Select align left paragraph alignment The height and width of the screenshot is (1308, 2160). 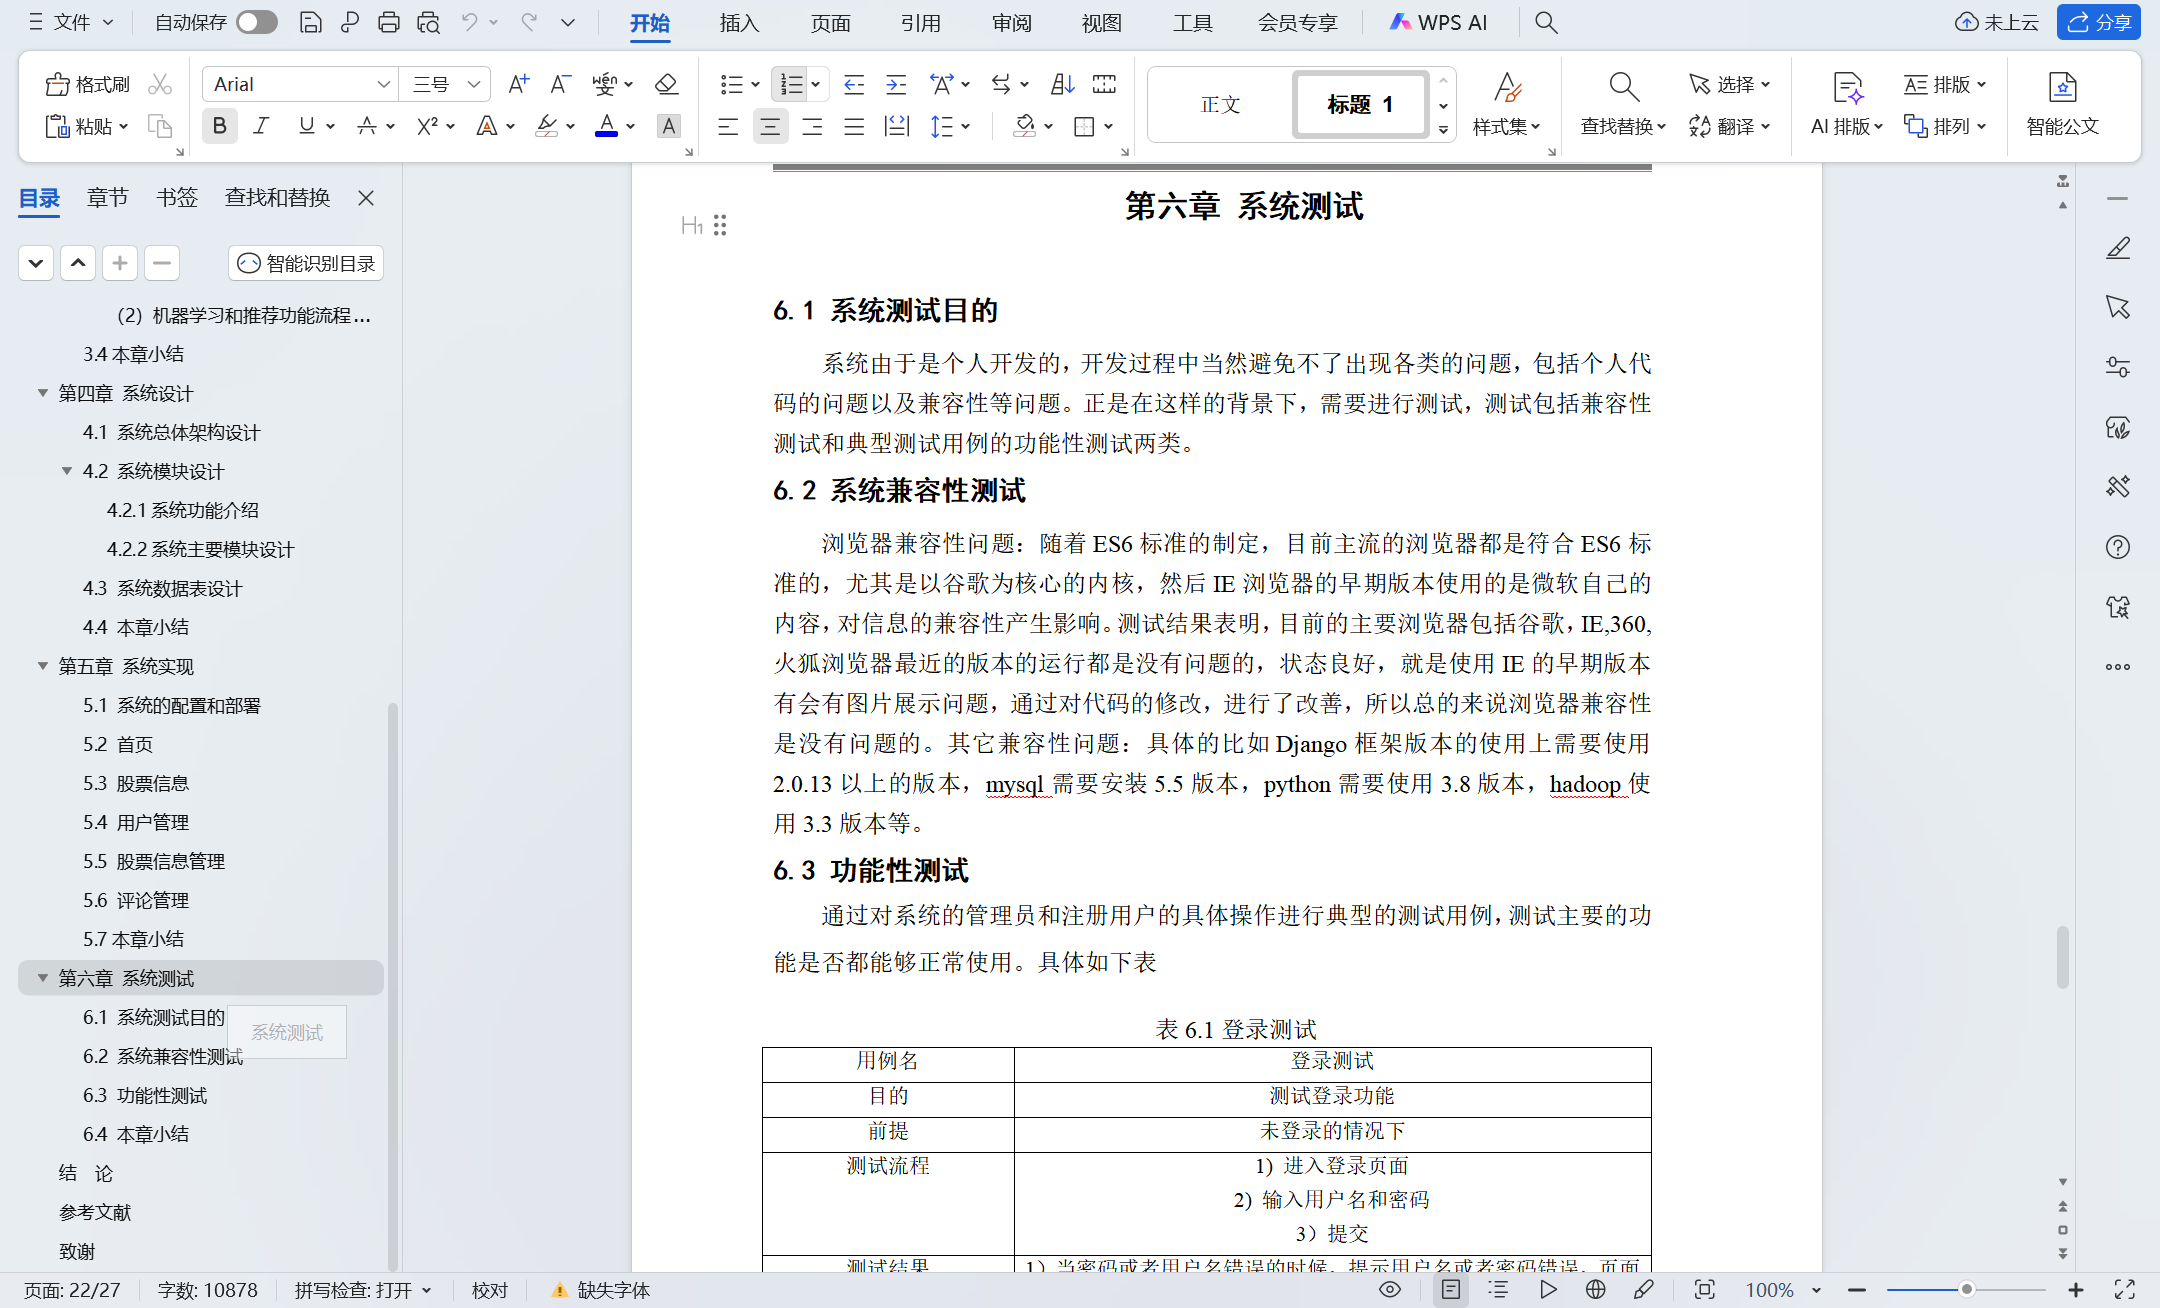point(728,126)
